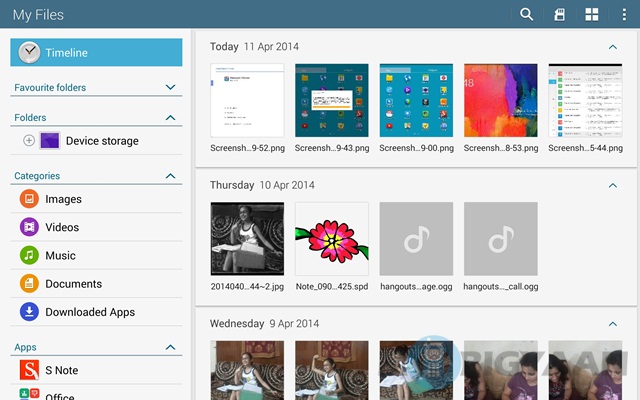Open fifth Wednesday 9 Apr photo

coord(585,370)
